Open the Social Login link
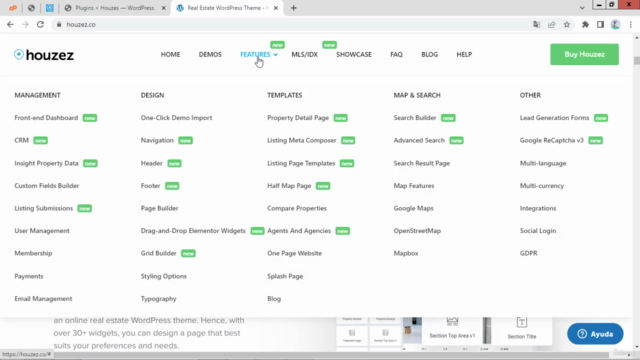 tap(538, 231)
